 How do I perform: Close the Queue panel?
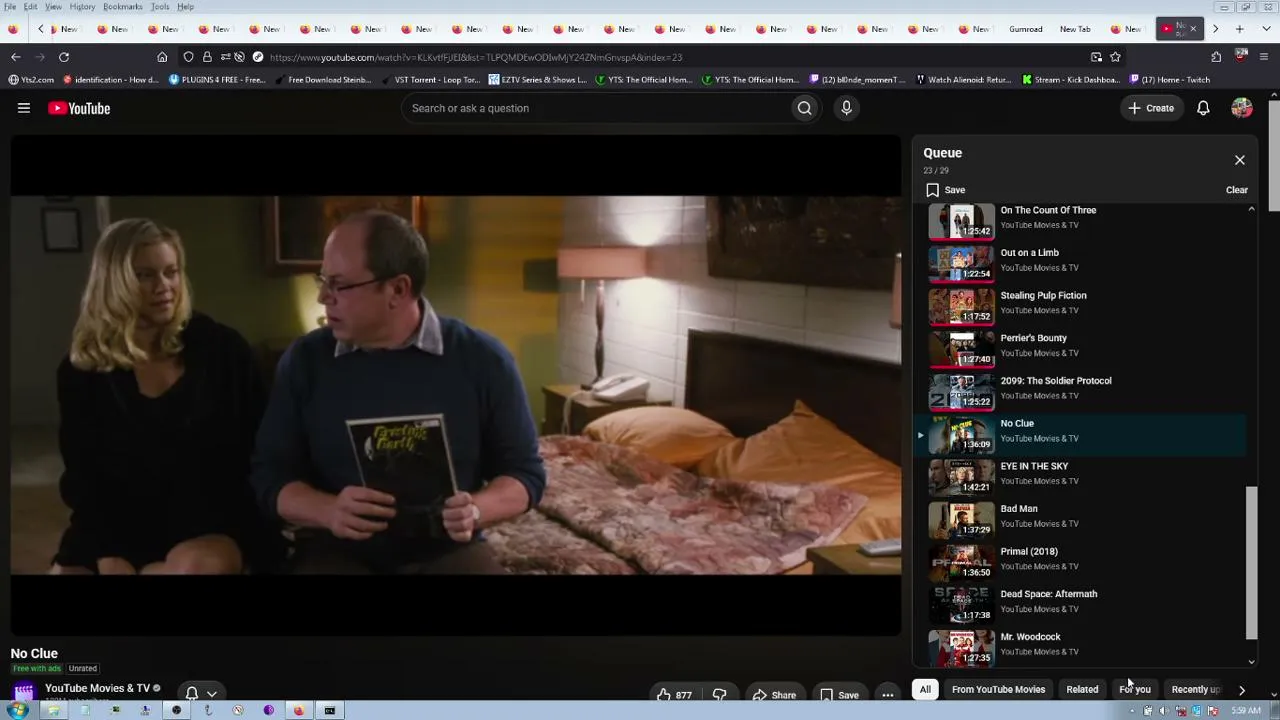(1240, 160)
